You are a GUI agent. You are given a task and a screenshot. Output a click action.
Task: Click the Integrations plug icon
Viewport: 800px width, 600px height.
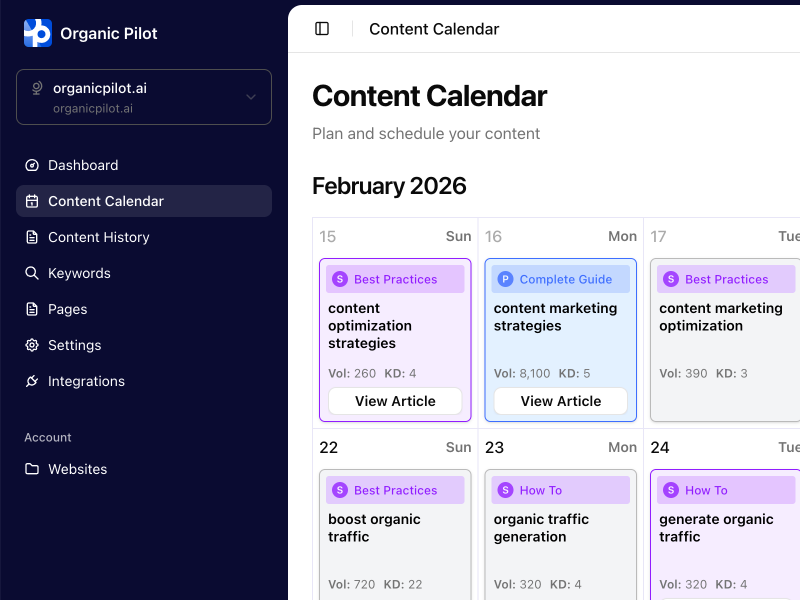pos(32,381)
